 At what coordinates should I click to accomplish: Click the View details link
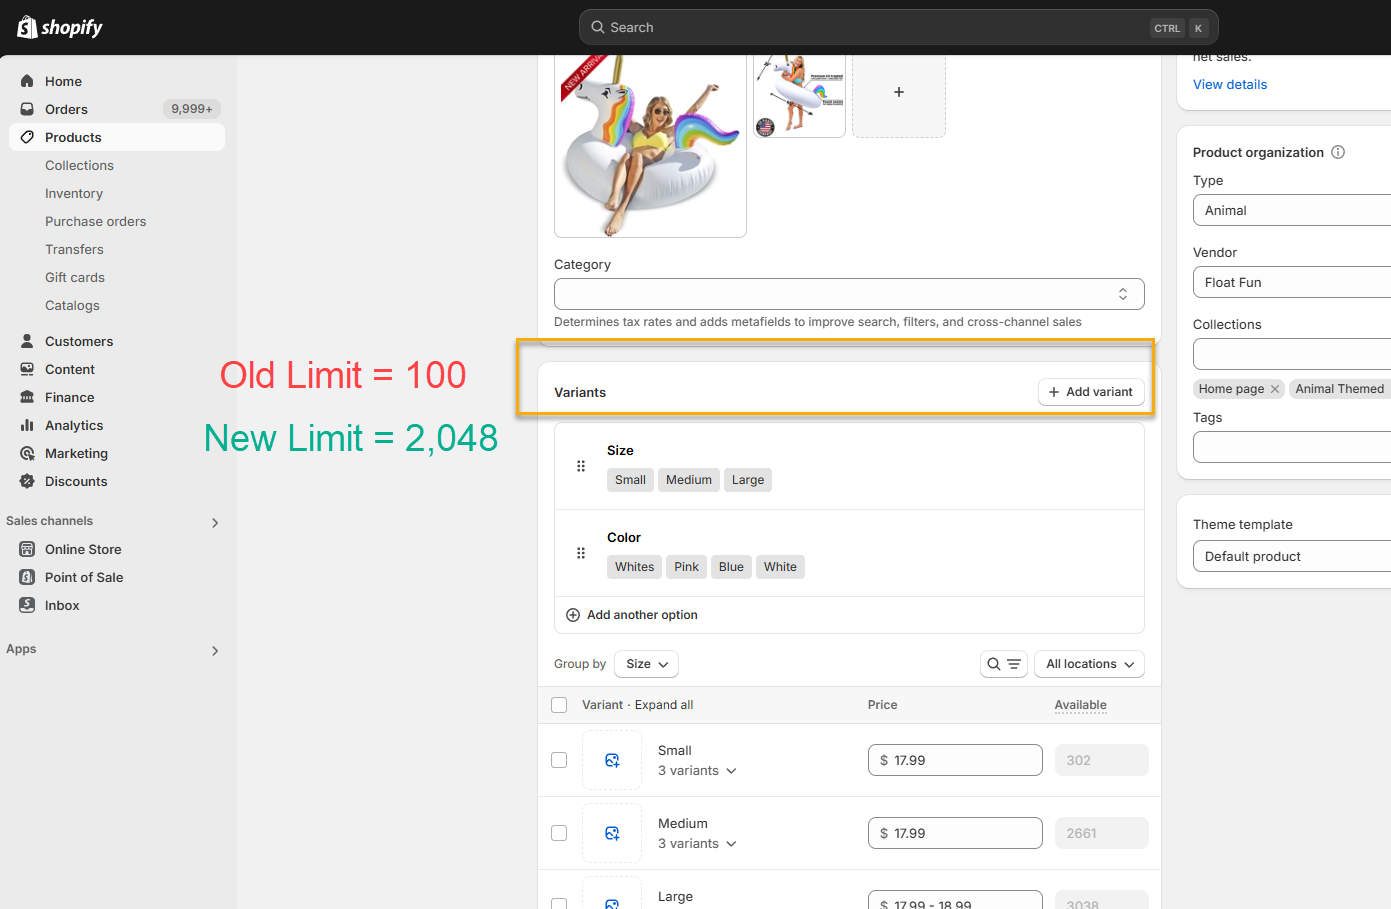[x=1229, y=85]
